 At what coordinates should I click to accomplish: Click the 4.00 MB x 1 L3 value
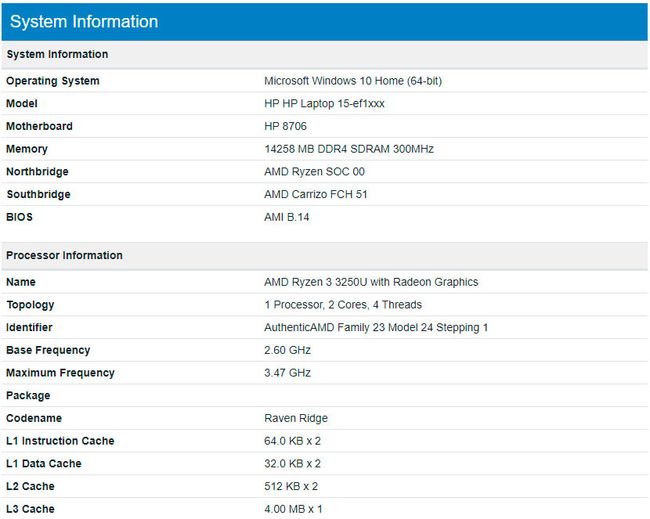coord(293,509)
